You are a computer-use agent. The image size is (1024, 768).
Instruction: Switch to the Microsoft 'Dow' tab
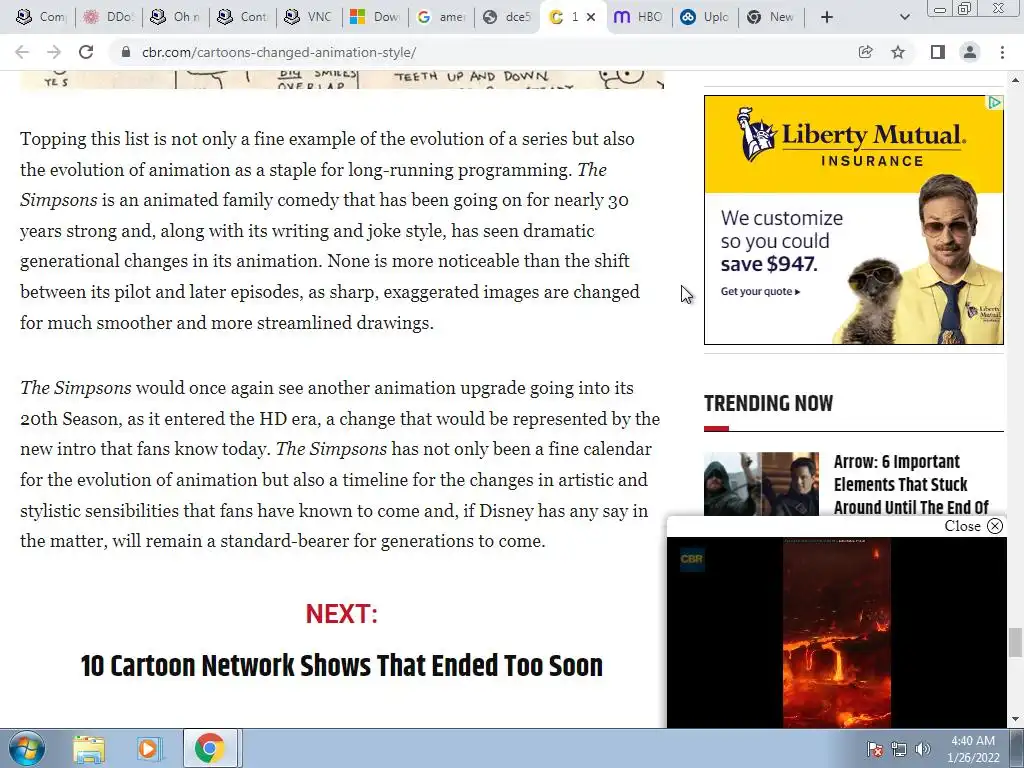click(375, 17)
